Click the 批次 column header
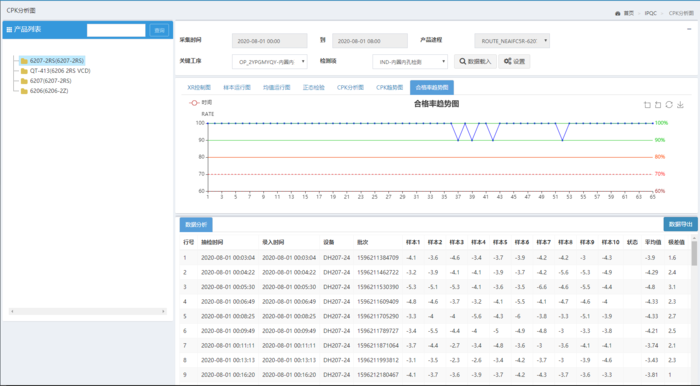 tap(362, 242)
